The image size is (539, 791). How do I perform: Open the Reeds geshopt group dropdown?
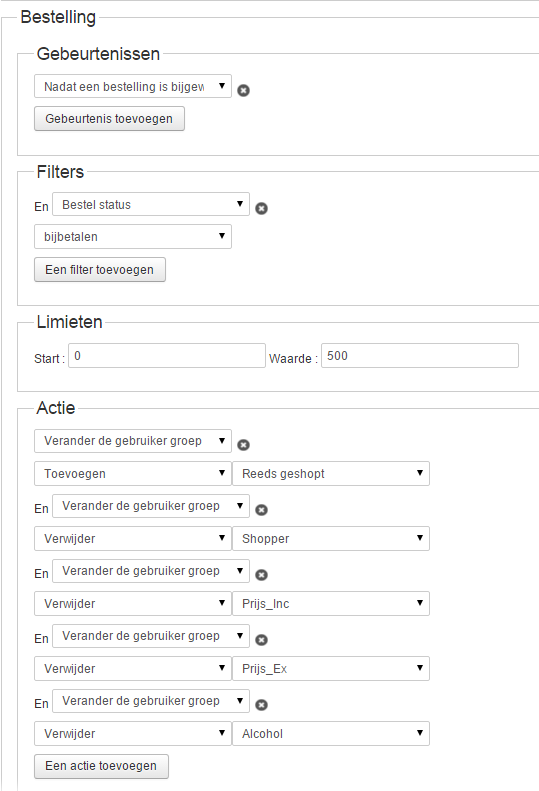pos(331,474)
